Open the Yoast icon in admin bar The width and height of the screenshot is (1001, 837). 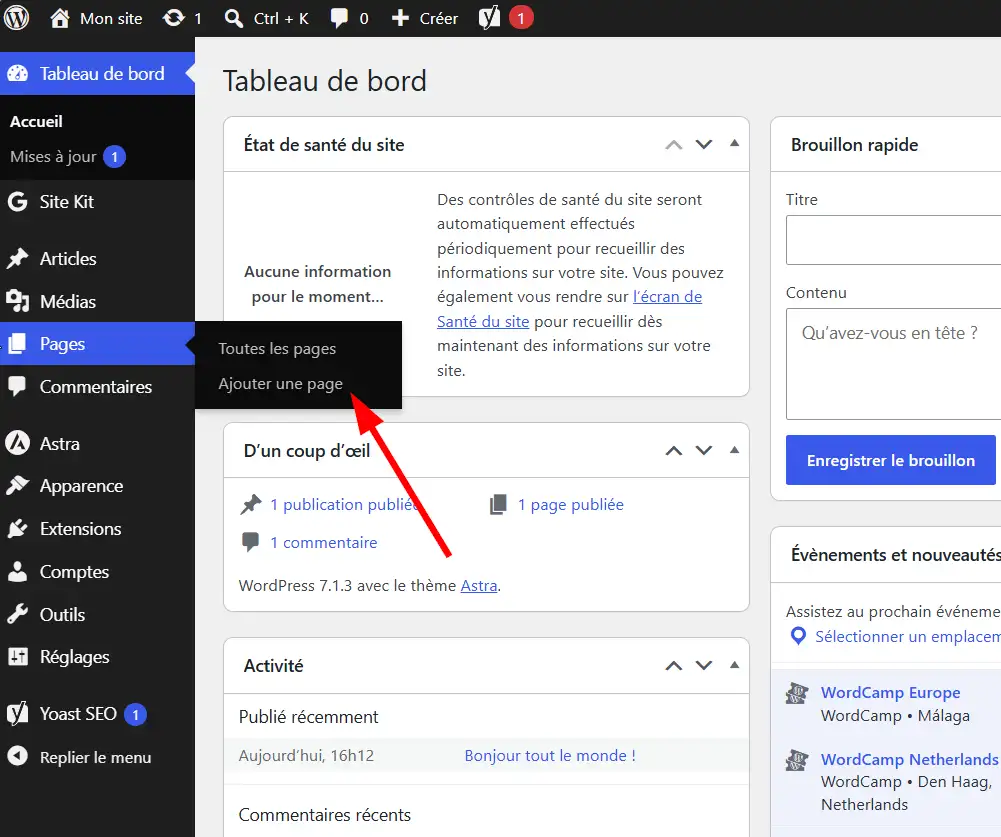[489, 18]
